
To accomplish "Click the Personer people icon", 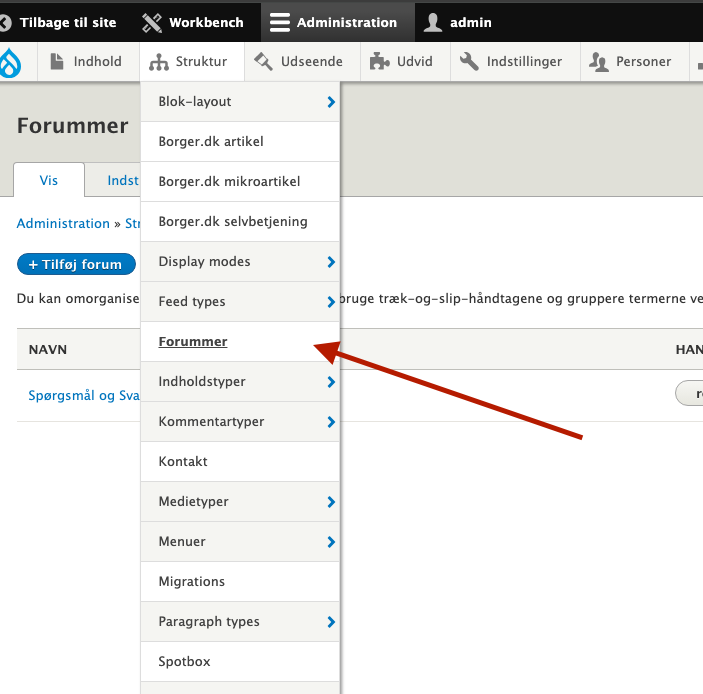I will (x=599, y=62).
